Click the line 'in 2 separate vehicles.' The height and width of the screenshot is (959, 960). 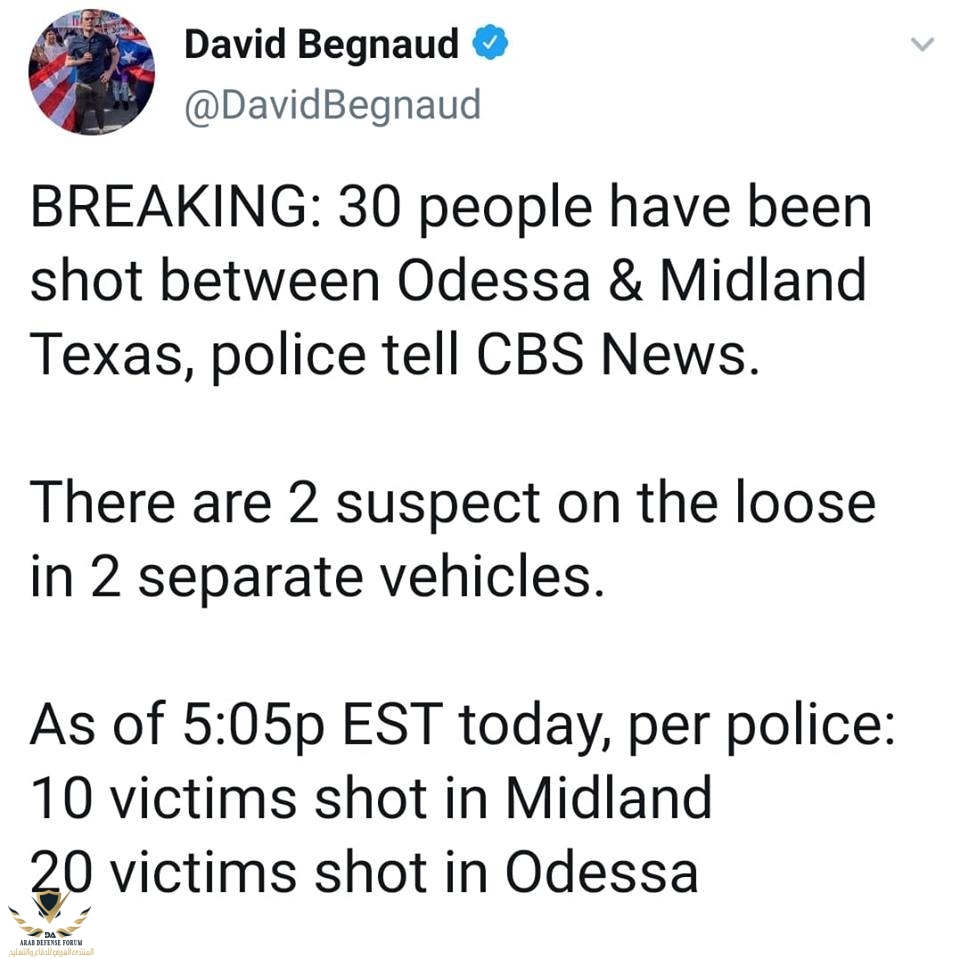click(x=318, y=575)
